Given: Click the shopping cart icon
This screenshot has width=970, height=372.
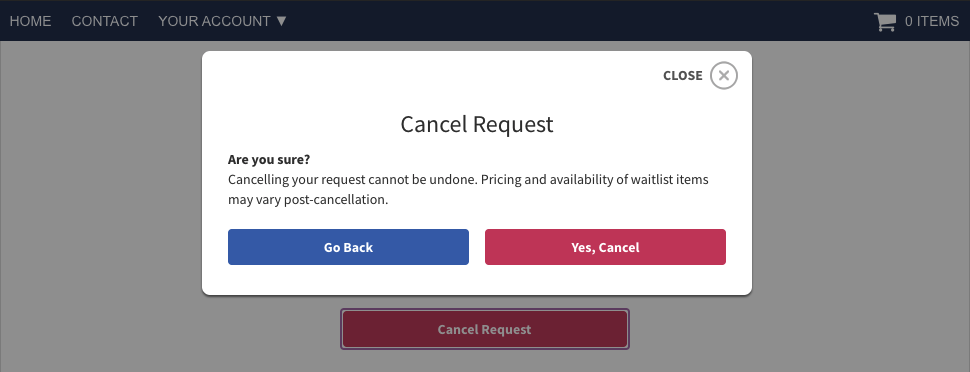Looking at the screenshot, I should (x=885, y=22).
